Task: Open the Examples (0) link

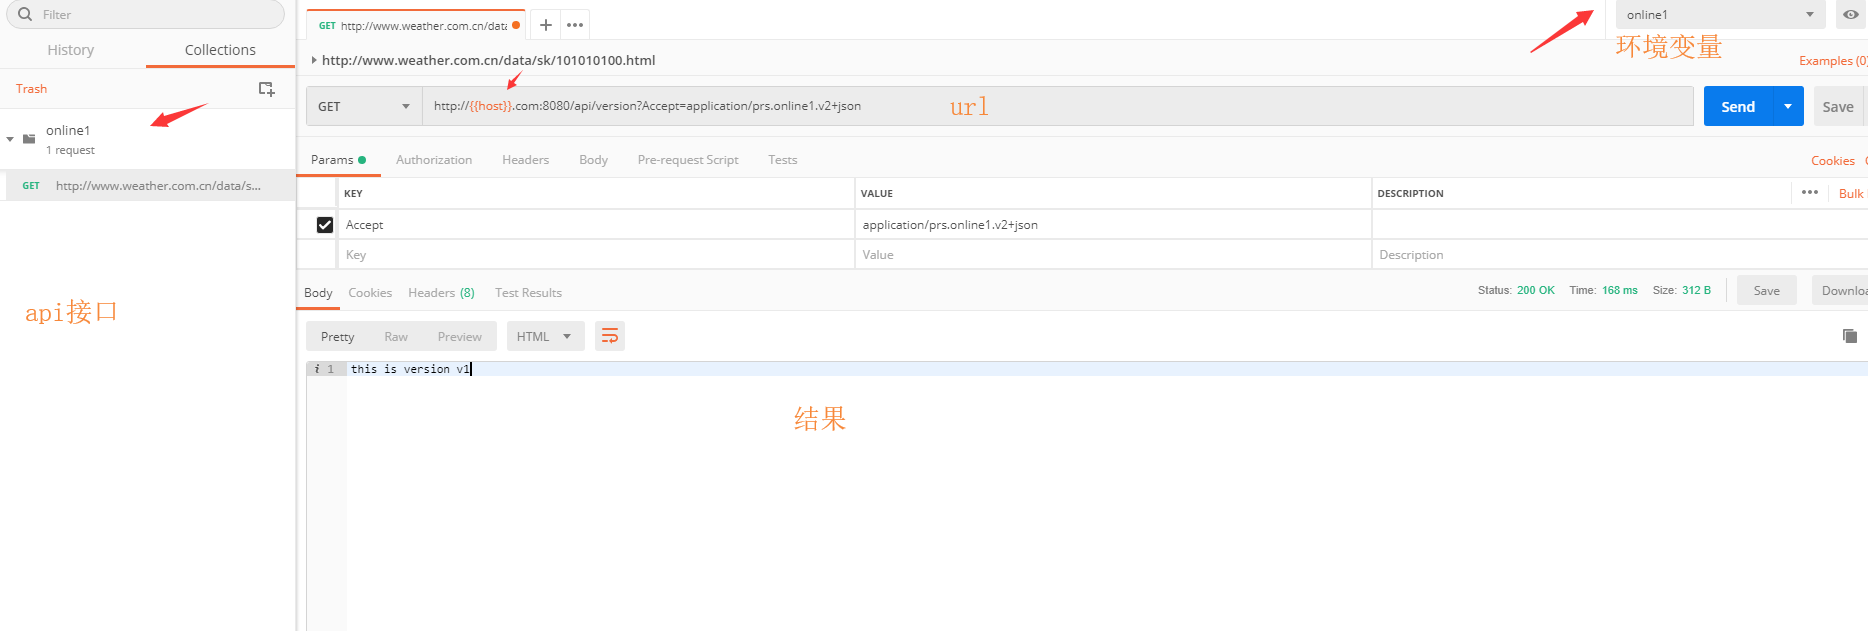Action: [x=1832, y=61]
